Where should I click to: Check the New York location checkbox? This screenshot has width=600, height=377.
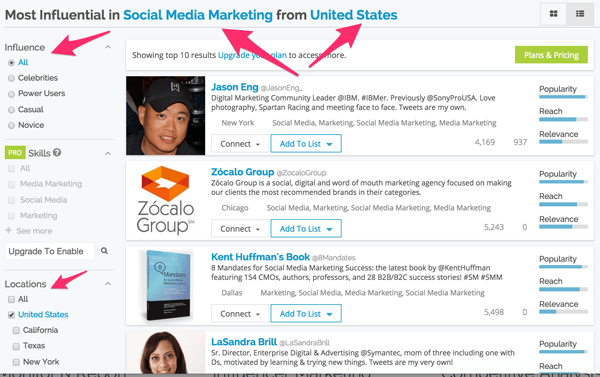[16, 362]
